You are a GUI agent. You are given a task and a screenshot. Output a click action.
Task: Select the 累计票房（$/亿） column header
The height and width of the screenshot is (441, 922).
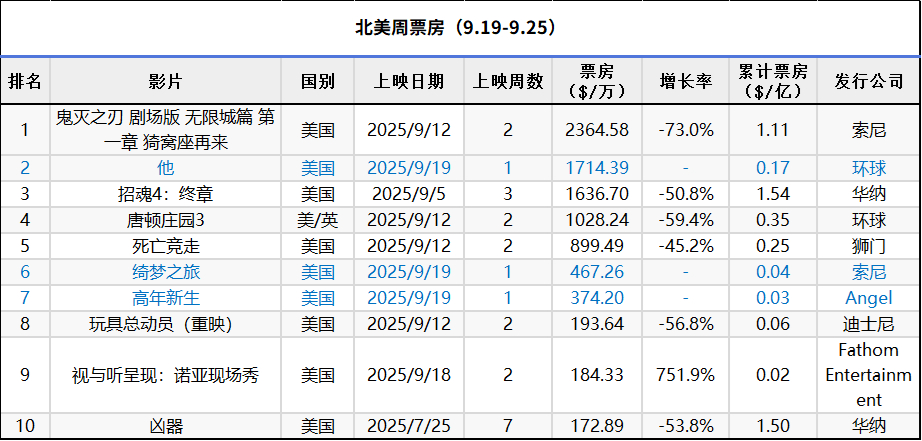773,81
